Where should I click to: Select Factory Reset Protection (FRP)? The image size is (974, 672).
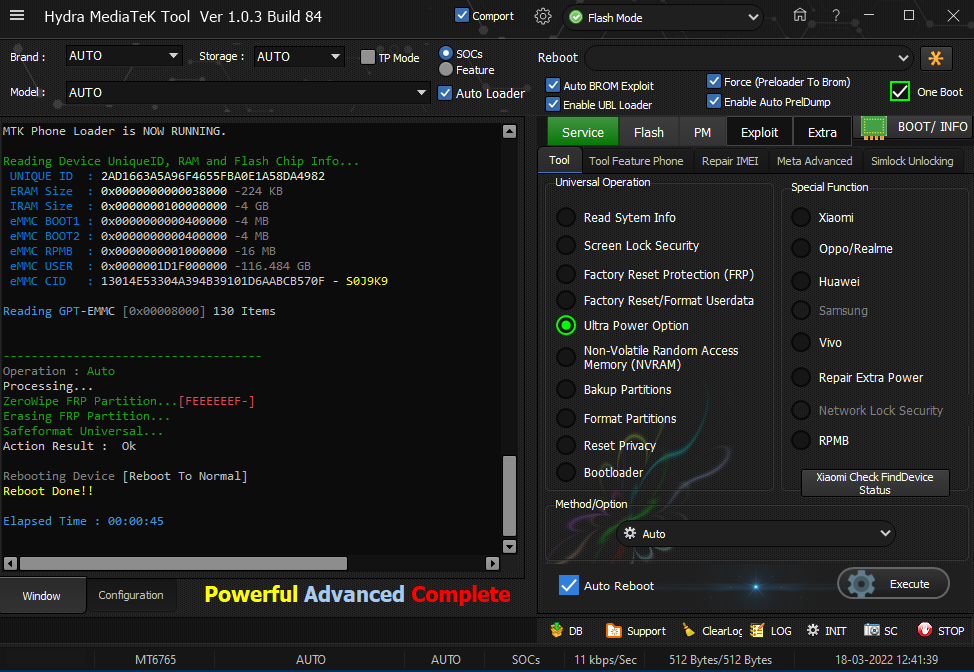(x=566, y=274)
